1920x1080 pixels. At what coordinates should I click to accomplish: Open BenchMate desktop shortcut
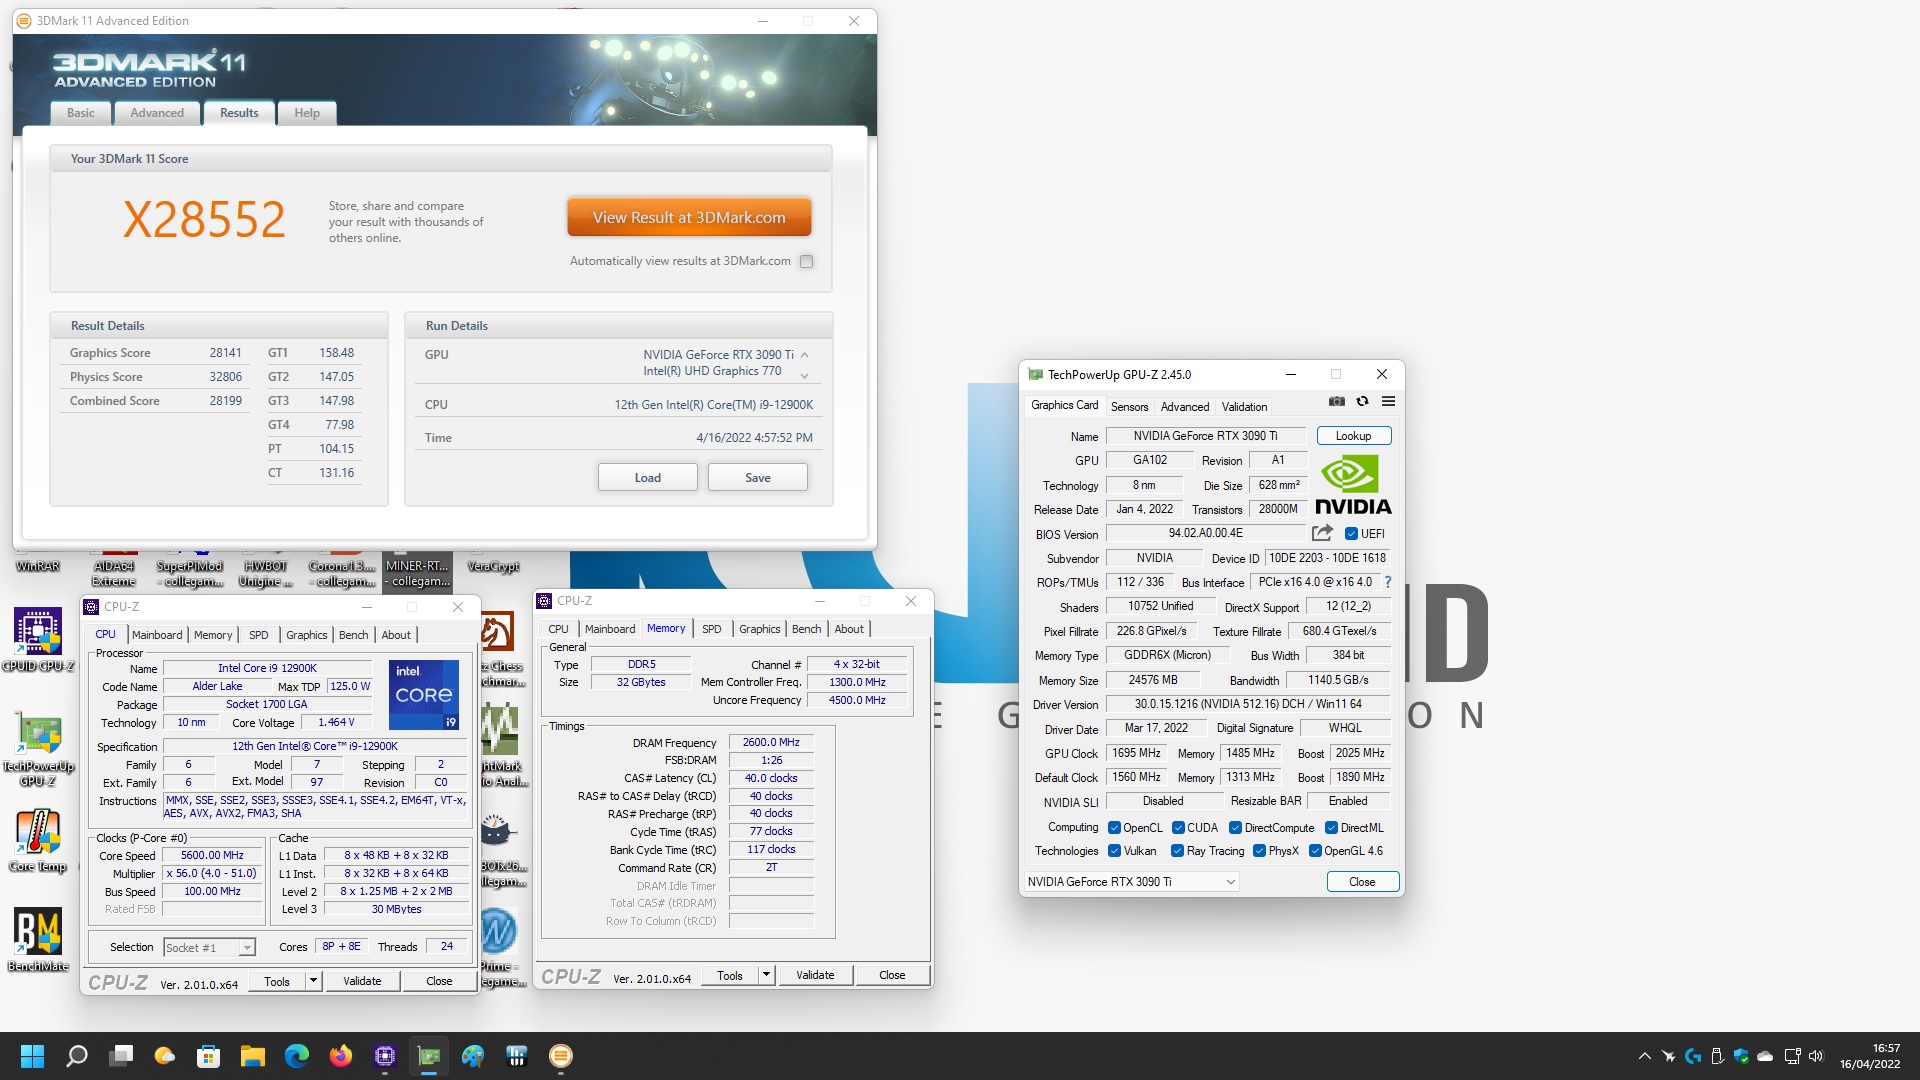click(x=38, y=940)
